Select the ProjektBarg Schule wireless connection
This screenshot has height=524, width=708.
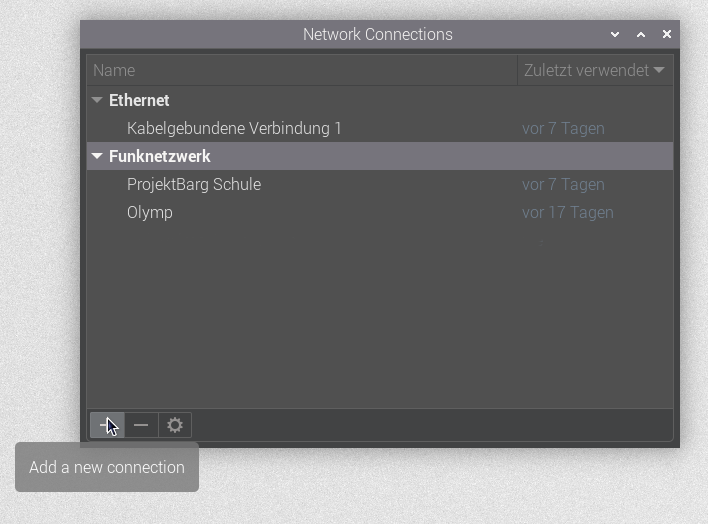[194, 184]
